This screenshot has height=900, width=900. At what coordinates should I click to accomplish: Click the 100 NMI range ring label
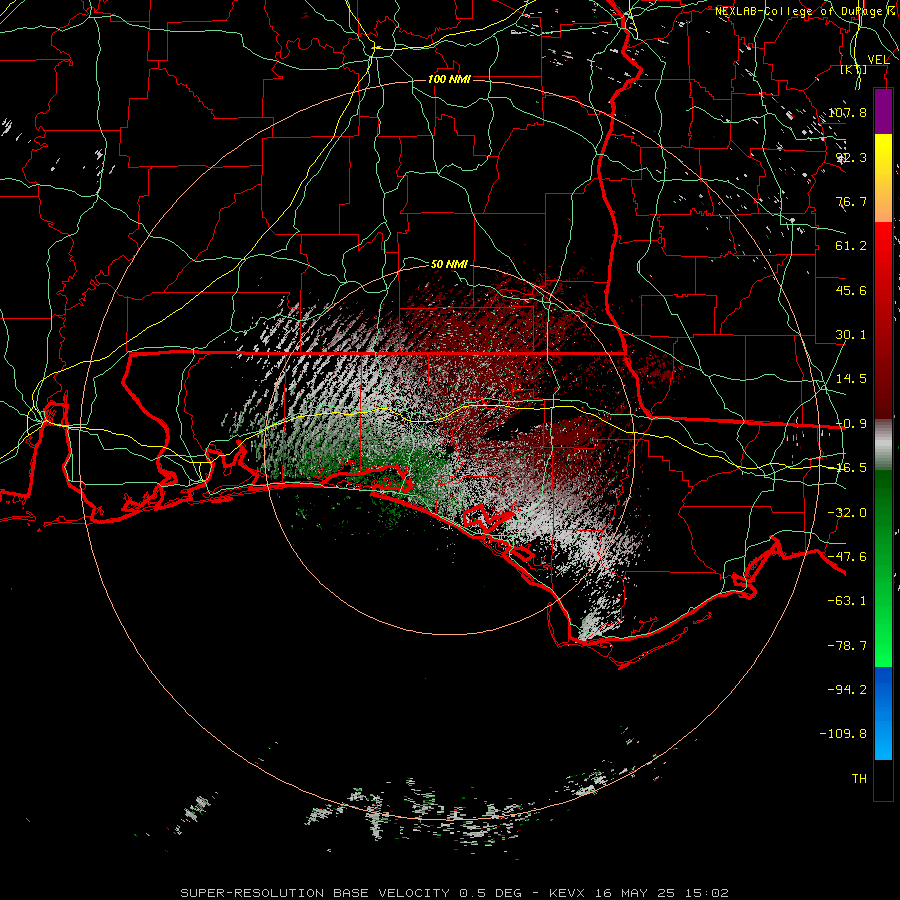pyautogui.click(x=449, y=79)
